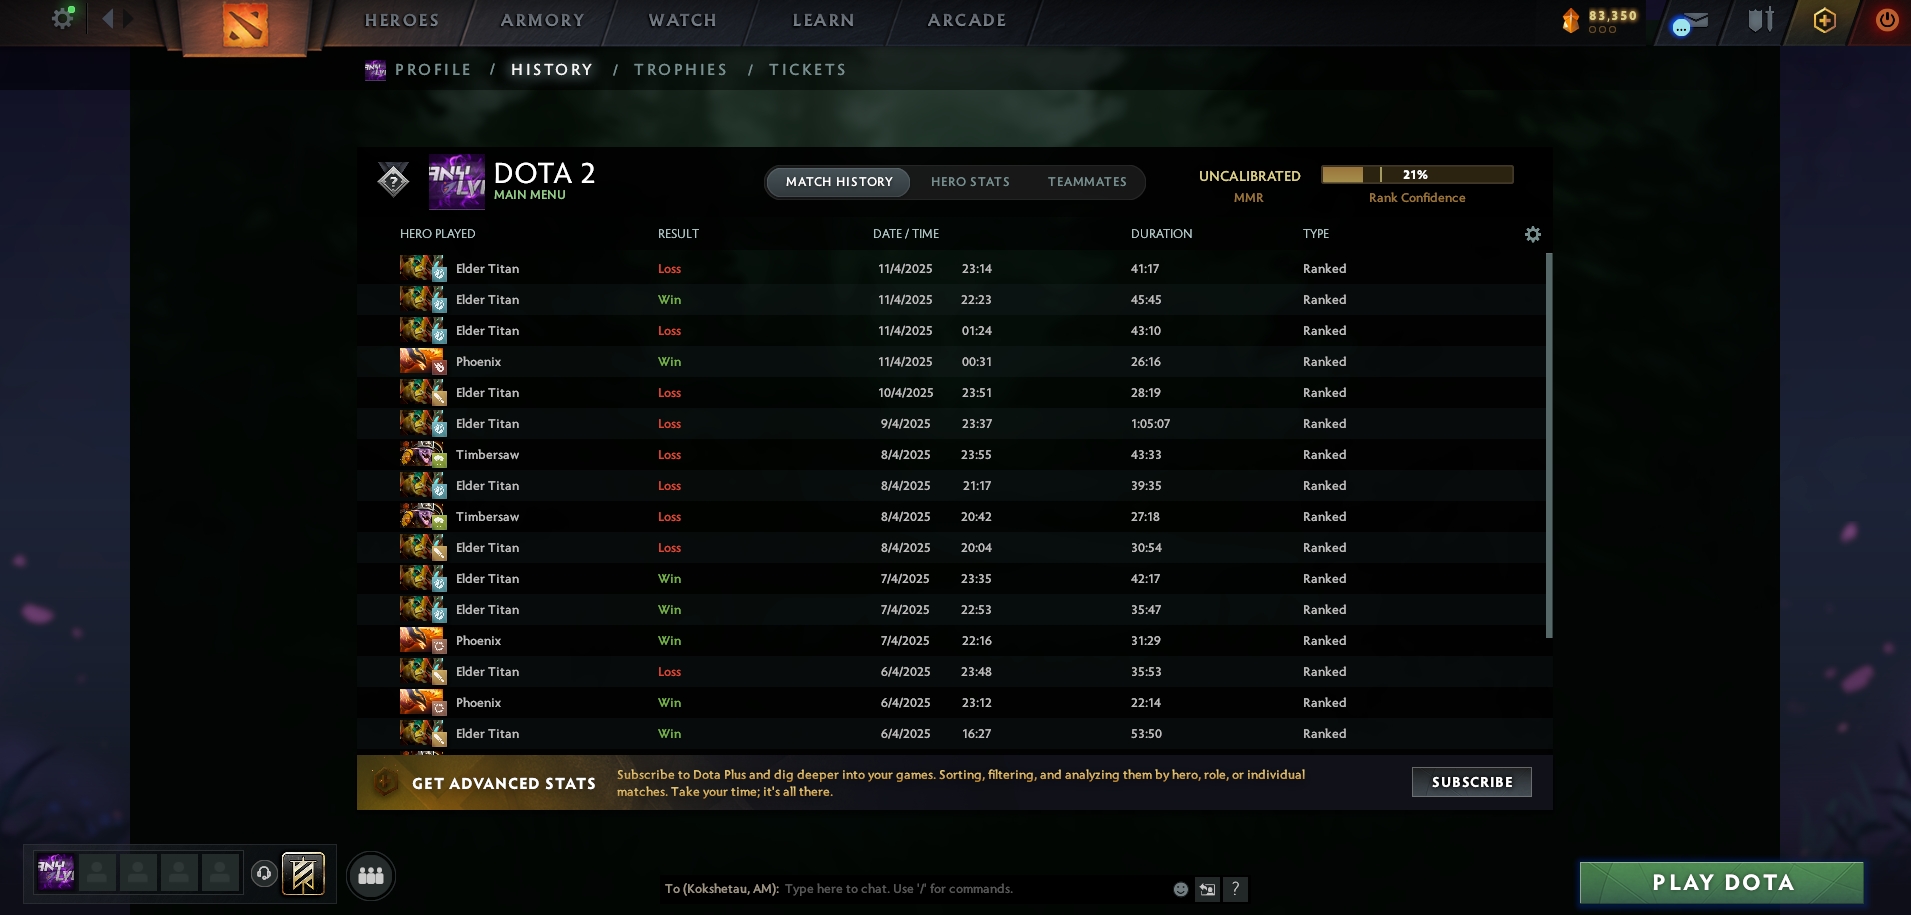Click own avatar in party bar
The image size is (1911, 915).
[x=56, y=872]
